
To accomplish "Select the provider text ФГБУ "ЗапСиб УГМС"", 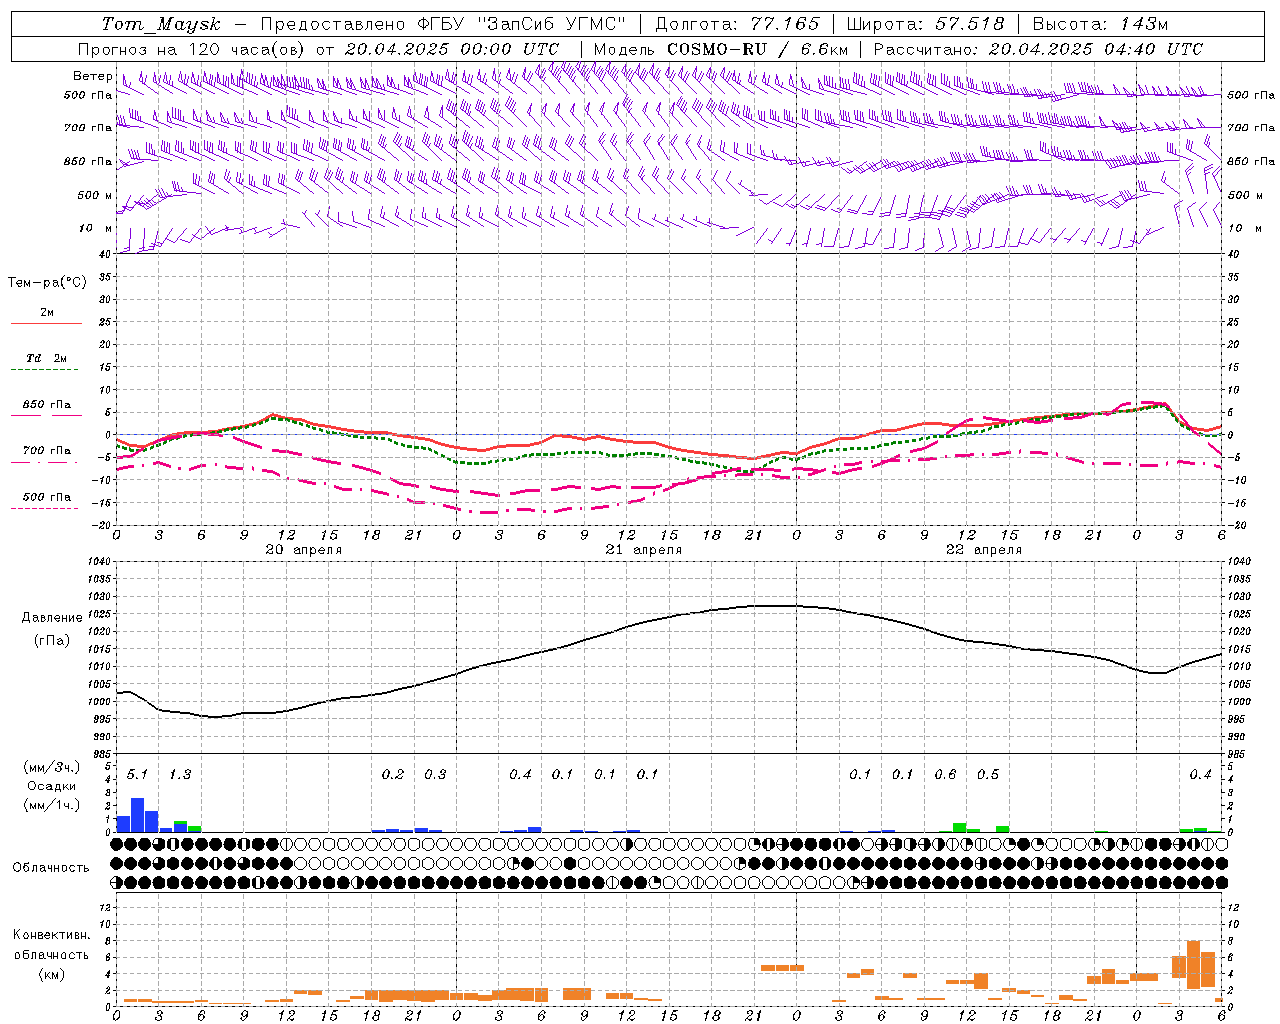I will pyautogui.click(x=519, y=24).
